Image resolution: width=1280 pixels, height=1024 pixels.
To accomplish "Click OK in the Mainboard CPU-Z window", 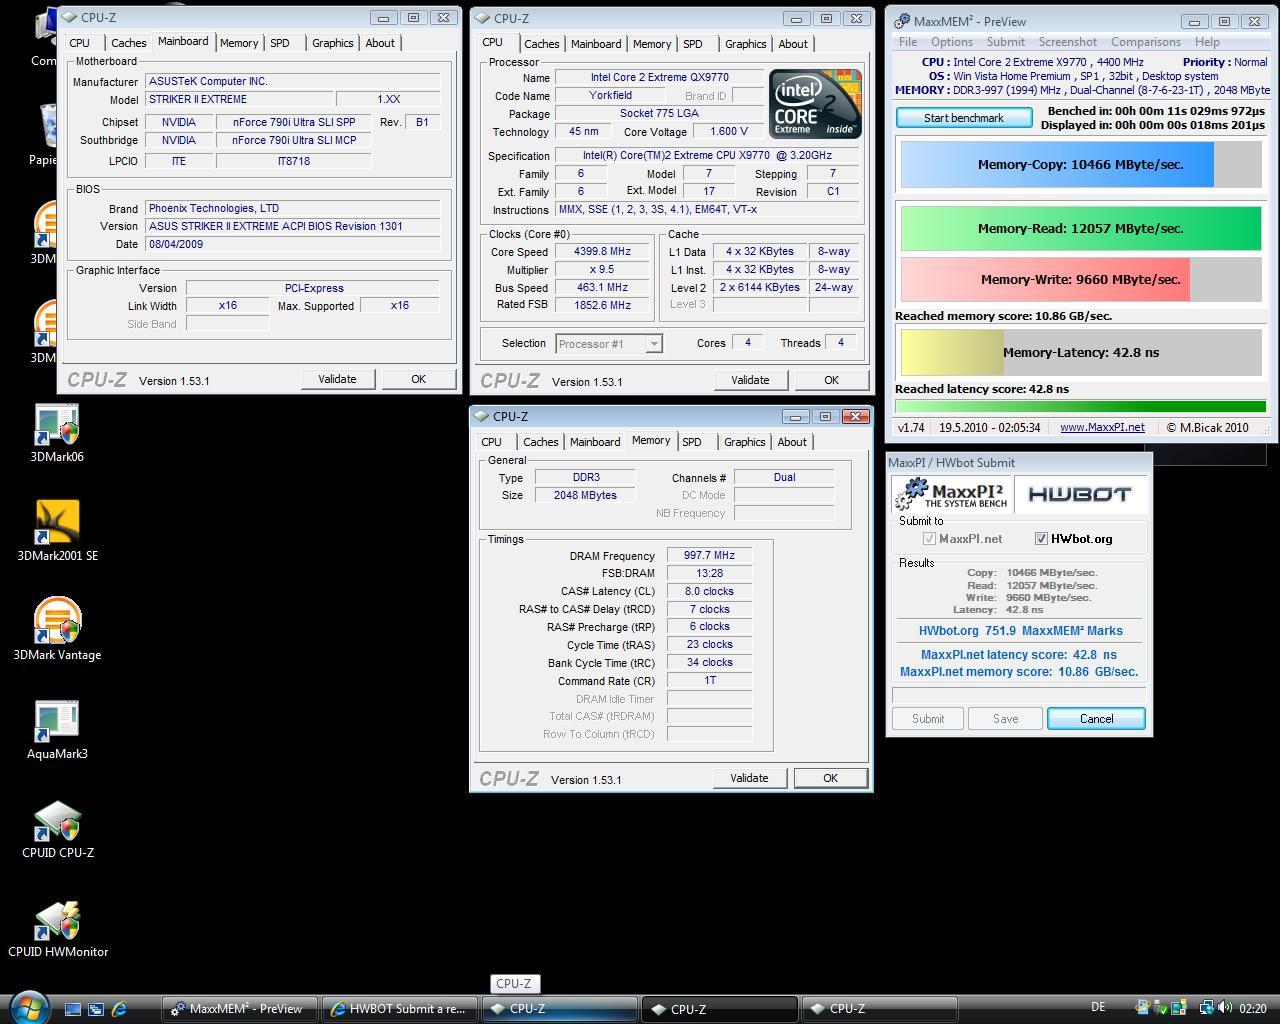I will coord(418,379).
